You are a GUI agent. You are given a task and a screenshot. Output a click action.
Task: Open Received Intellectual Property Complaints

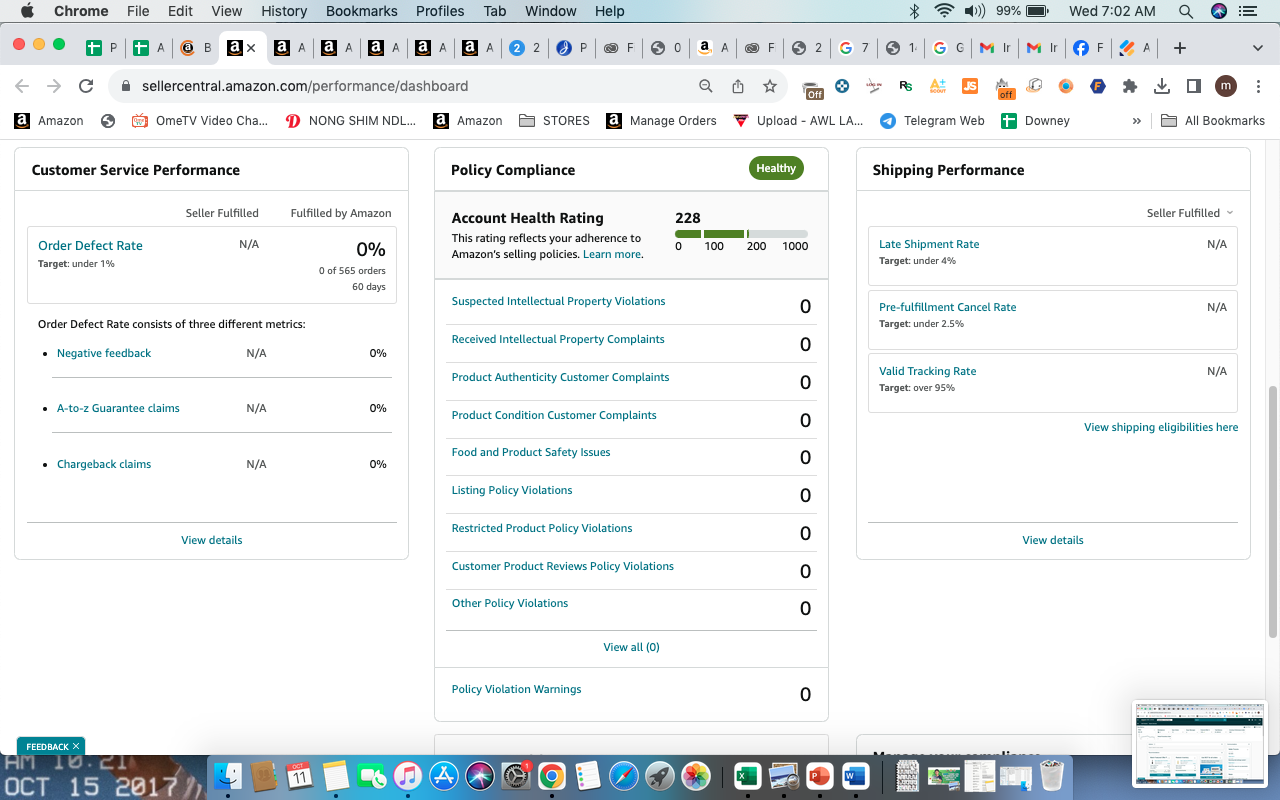pos(558,339)
